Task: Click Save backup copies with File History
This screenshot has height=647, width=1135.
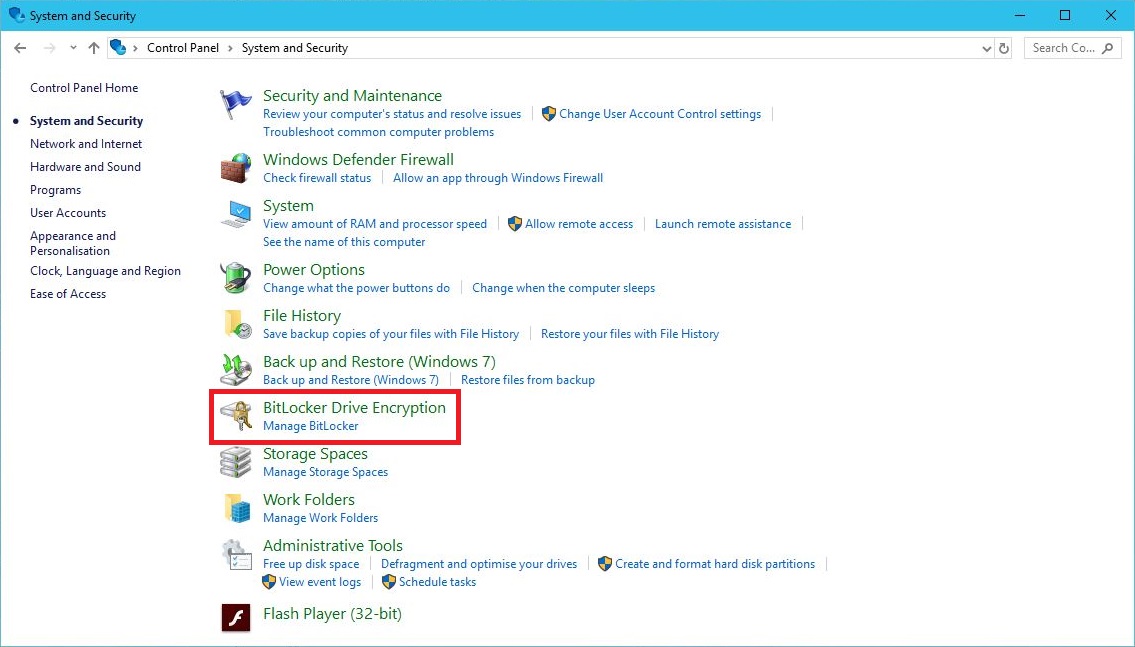Action: coord(391,334)
